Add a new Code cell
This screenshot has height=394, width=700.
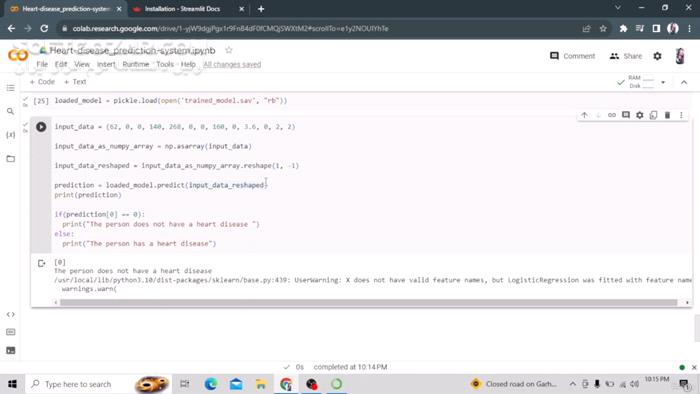point(42,82)
